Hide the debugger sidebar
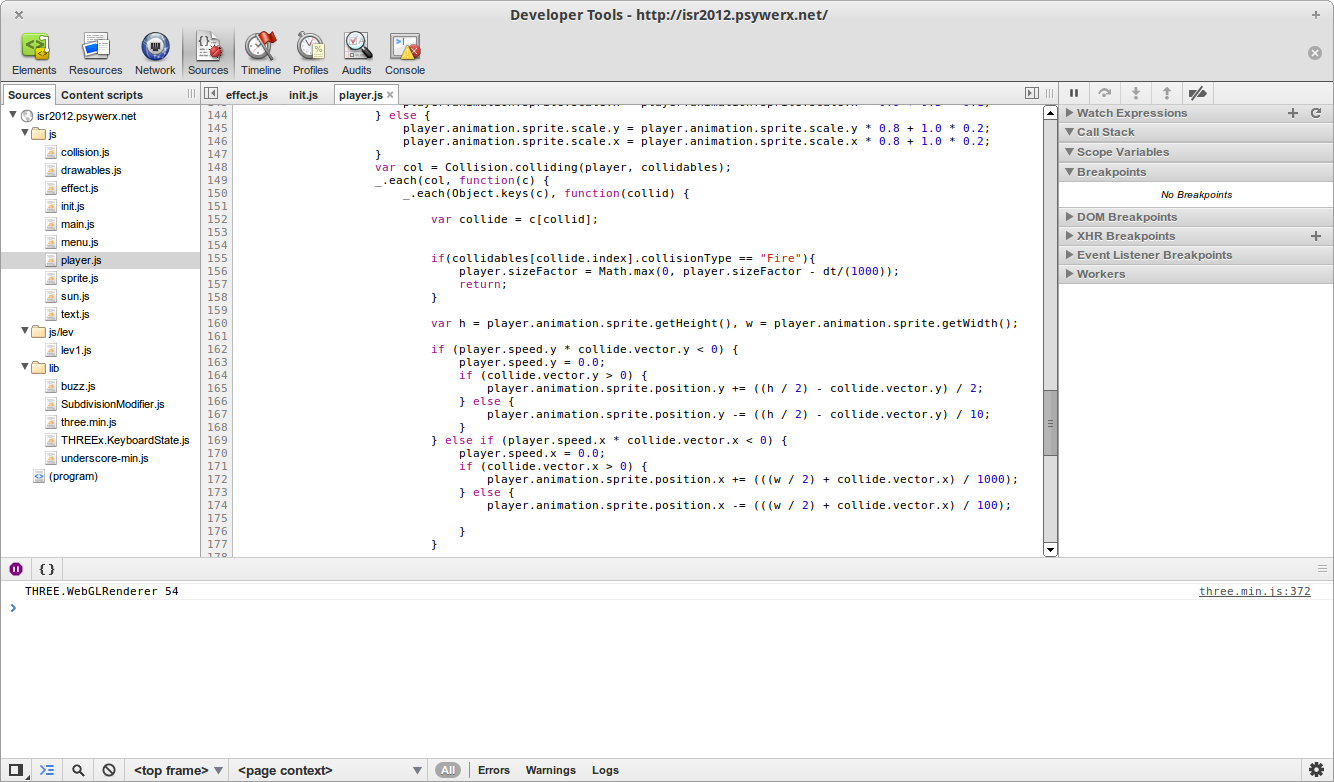 (1032, 93)
